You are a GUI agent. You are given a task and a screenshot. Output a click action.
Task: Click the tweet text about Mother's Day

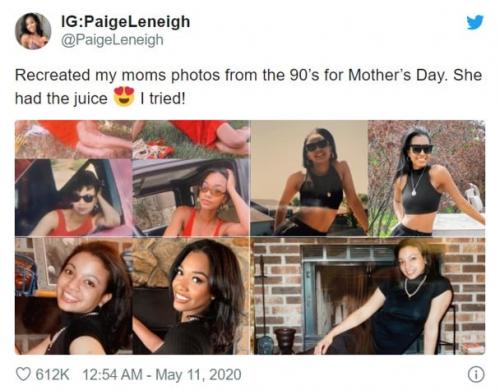(x=248, y=86)
